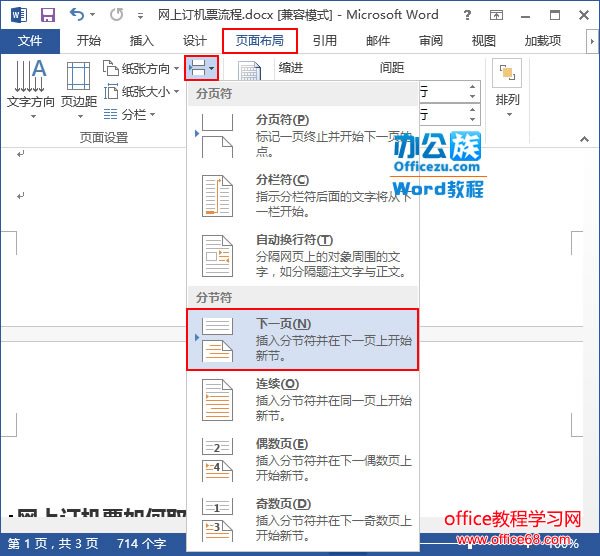This screenshot has height=556, width=600.
Task: Insert 分页符(P) page break
Action: [x=303, y=136]
